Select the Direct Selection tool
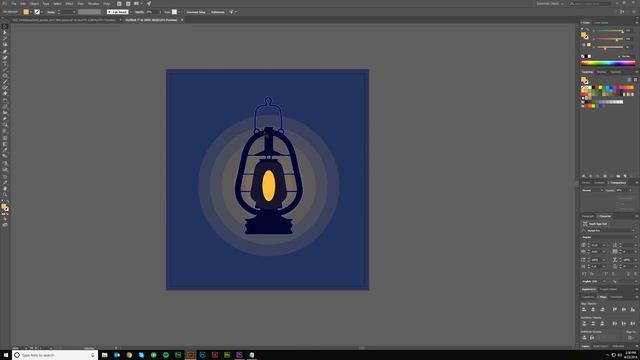Screen dimensions: 640x360 point(5,32)
